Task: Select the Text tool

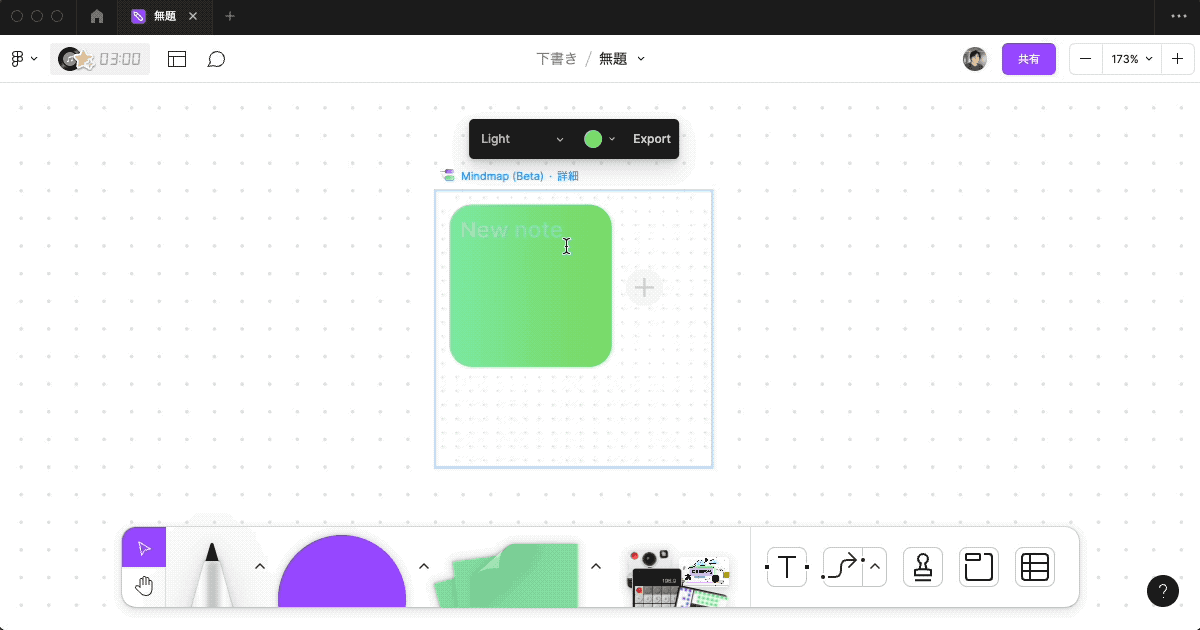Action: [x=786, y=566]
